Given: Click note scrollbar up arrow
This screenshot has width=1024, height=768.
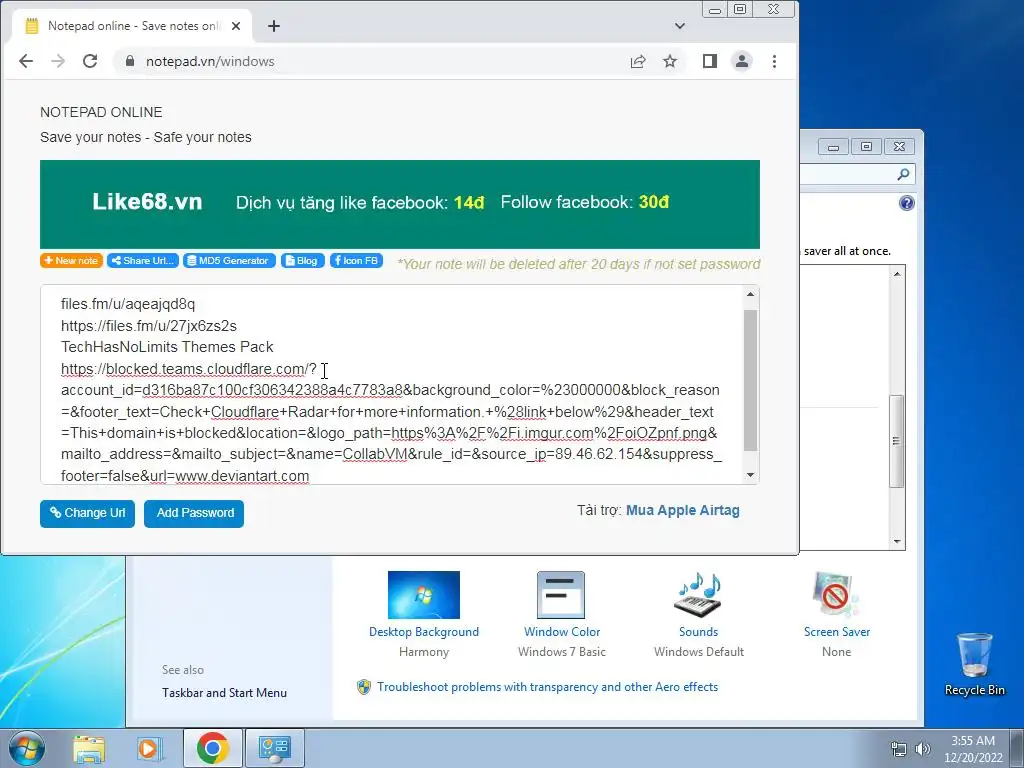Looking at the screenshot, I should (x=750, y=294).
